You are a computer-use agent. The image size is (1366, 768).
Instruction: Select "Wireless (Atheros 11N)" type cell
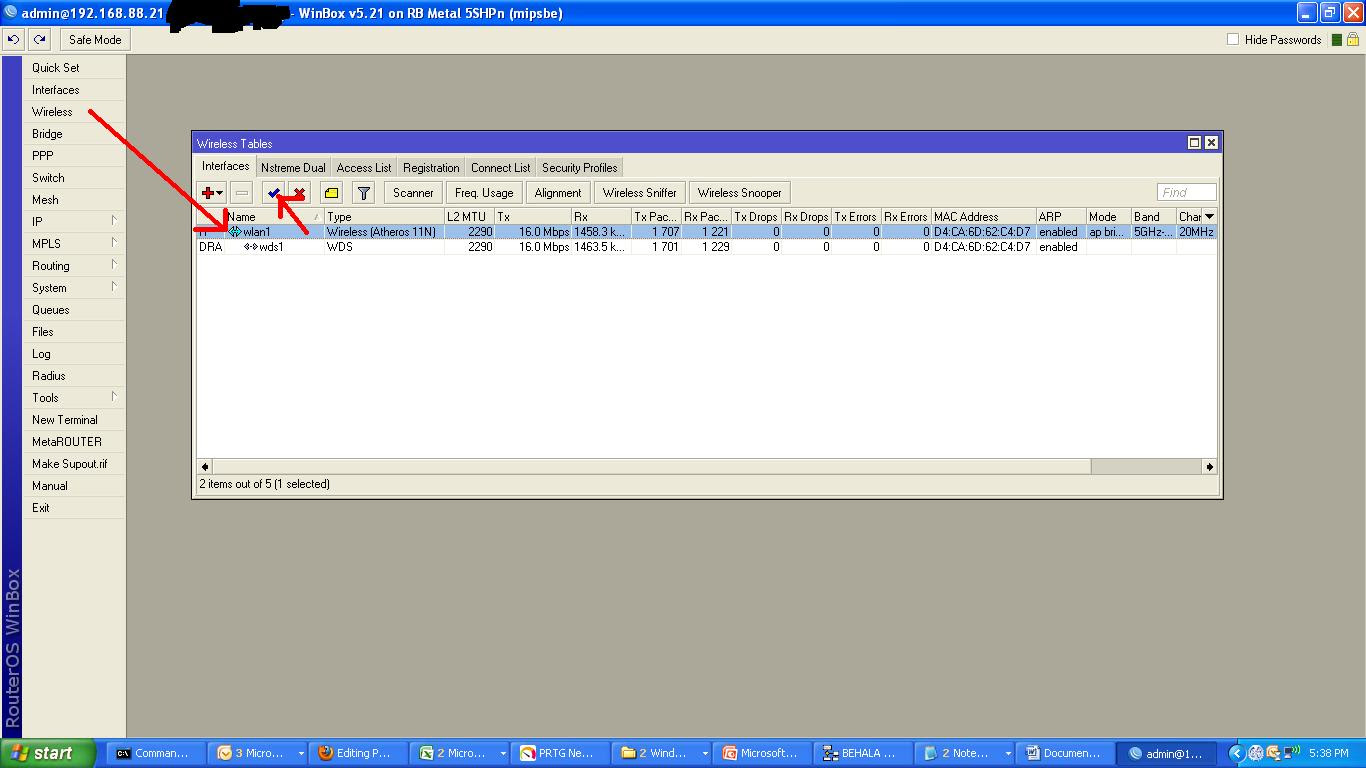[x=384, y=232]
